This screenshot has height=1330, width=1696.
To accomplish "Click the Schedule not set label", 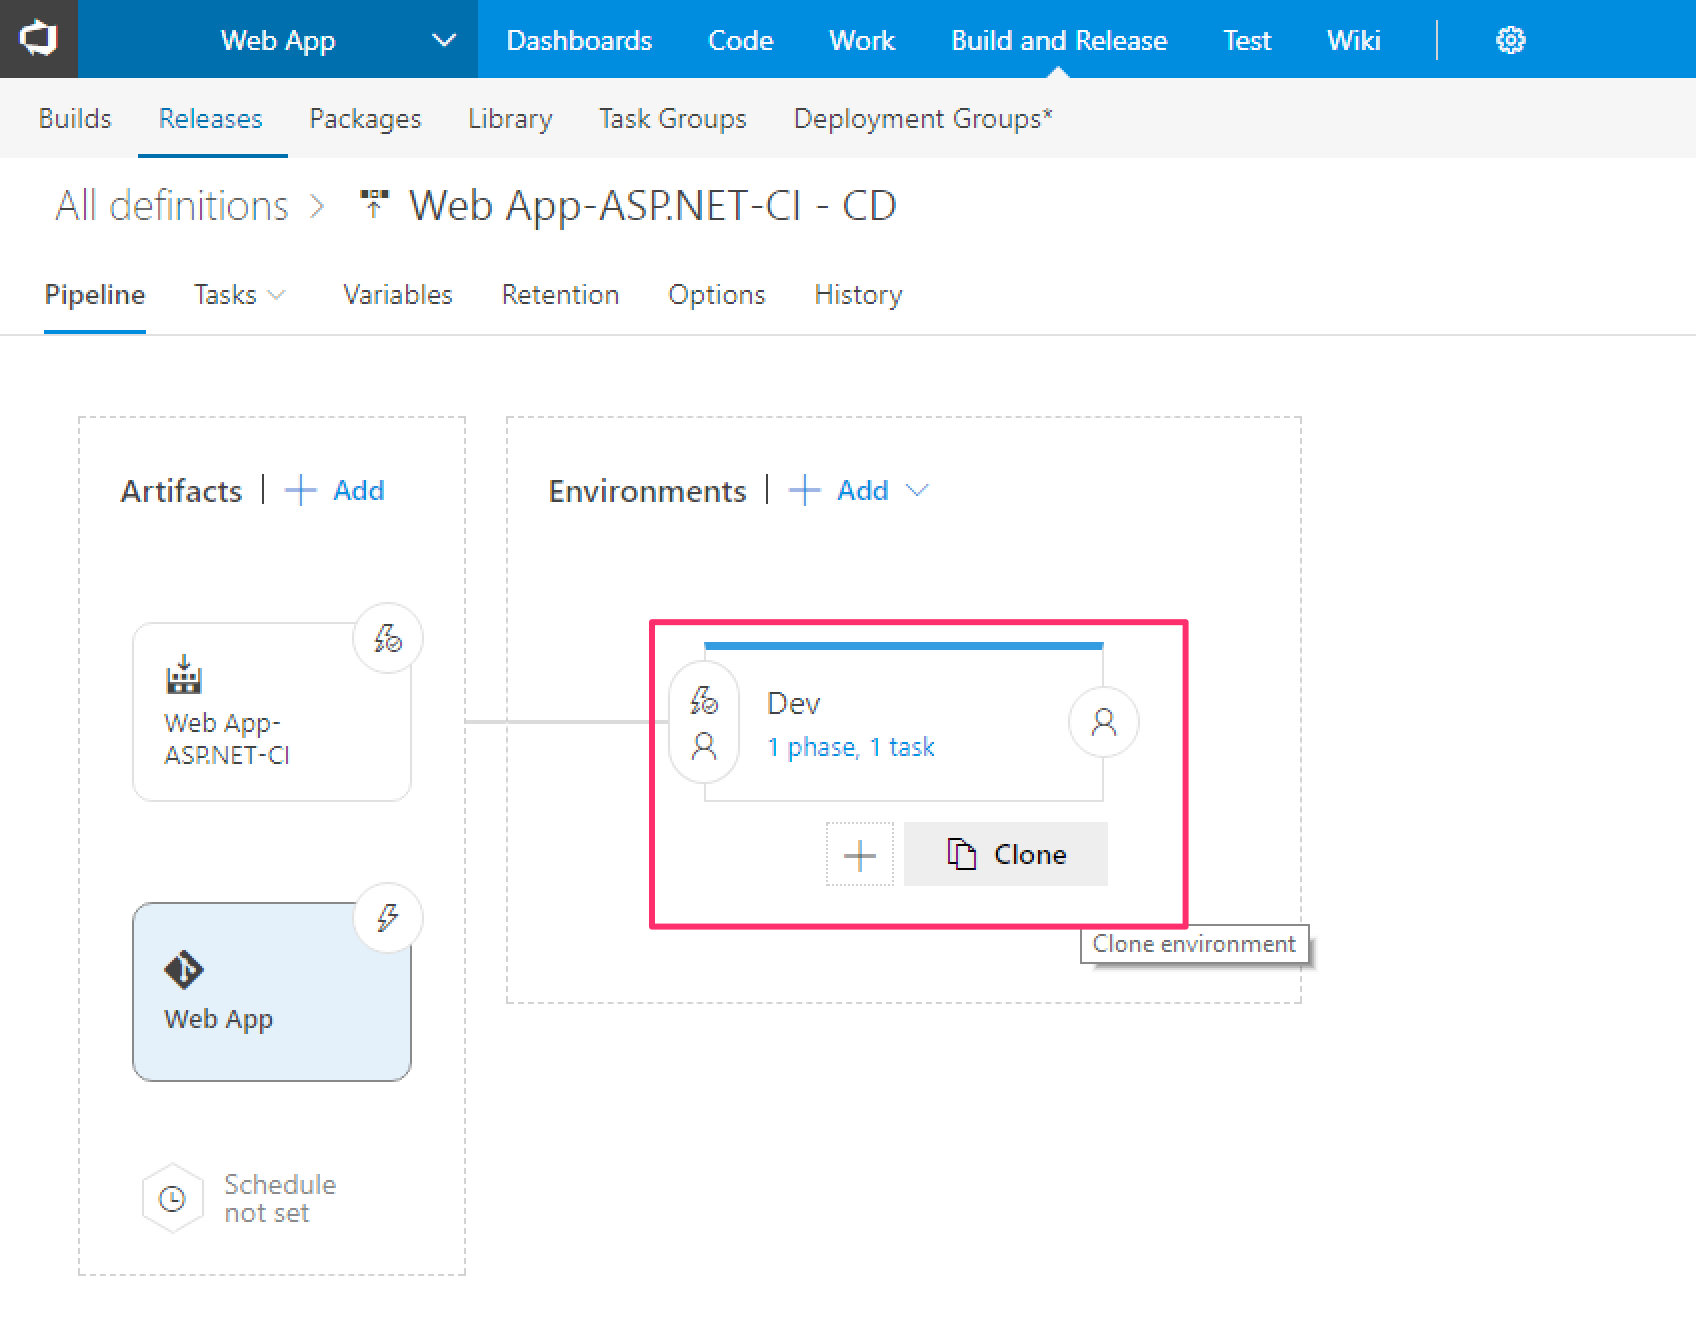I will [x=280, y=1198].
